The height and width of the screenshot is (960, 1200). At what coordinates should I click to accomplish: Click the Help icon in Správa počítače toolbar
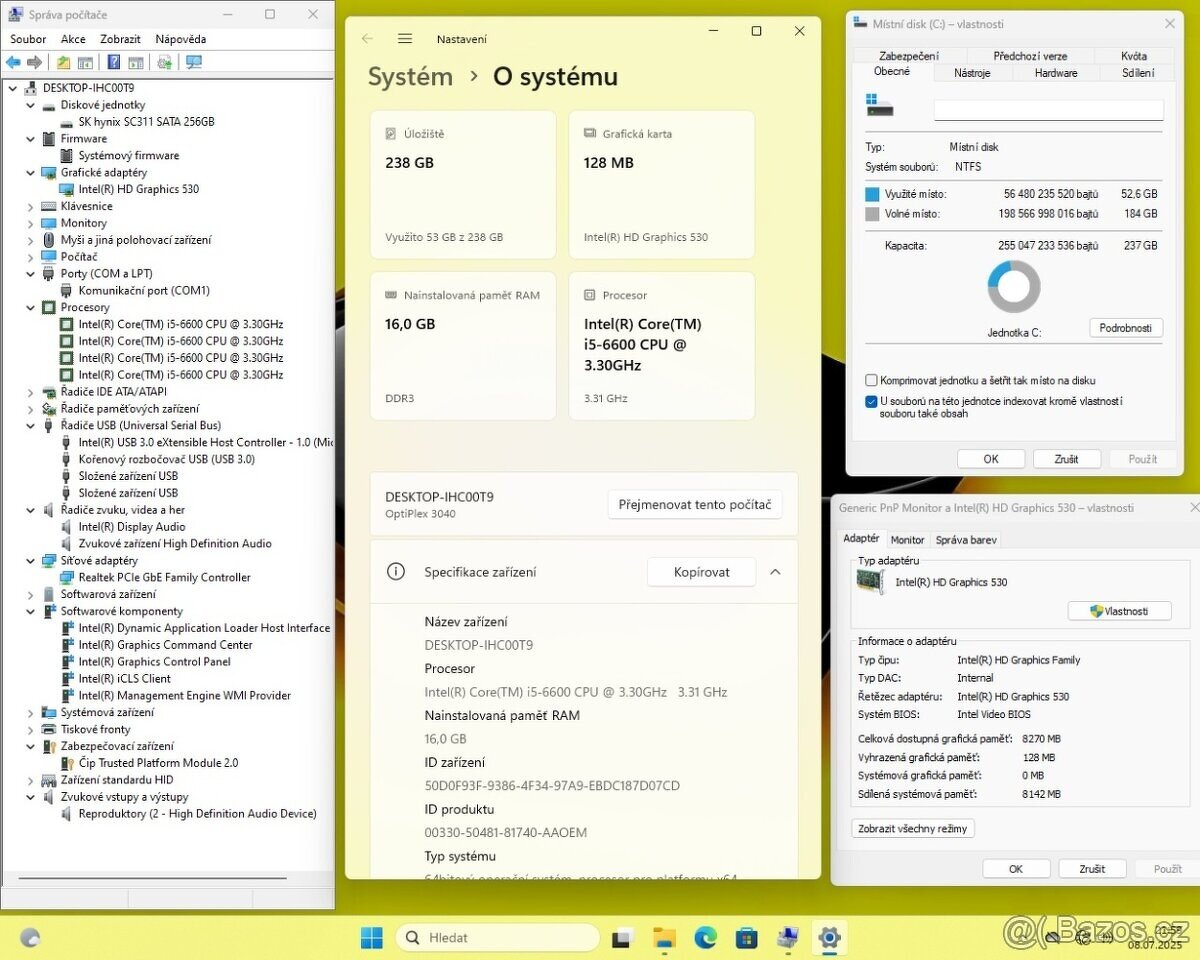[114, 61]
